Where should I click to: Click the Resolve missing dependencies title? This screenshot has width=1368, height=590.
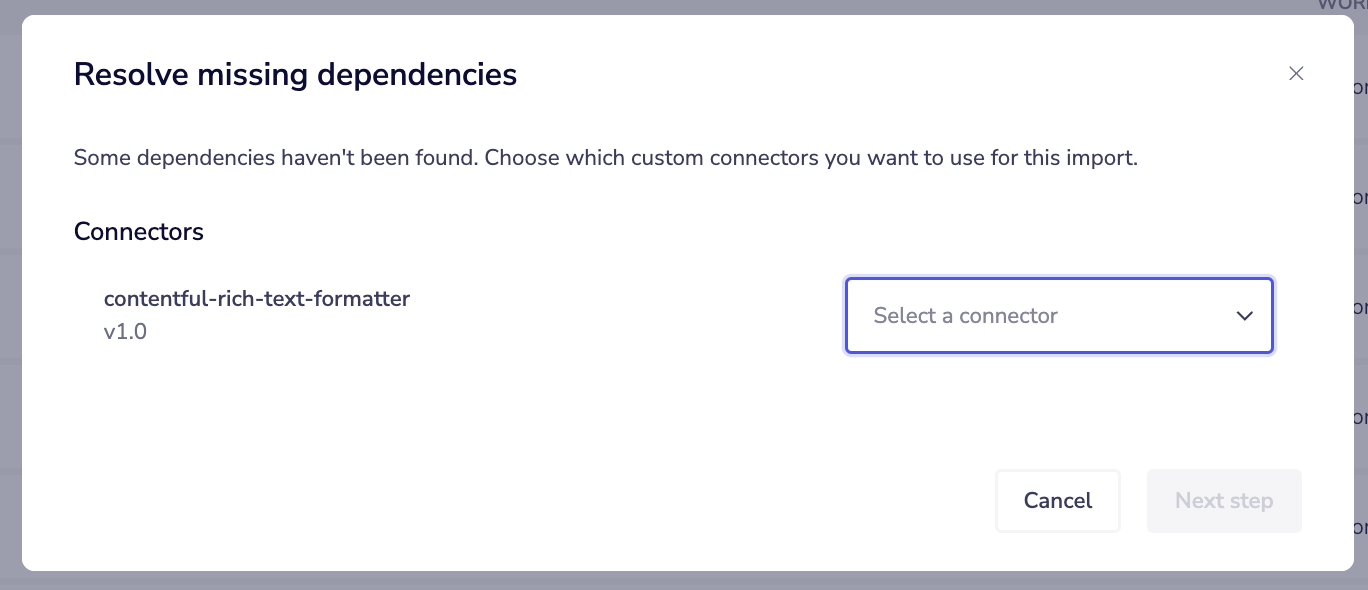click(295, 74)
